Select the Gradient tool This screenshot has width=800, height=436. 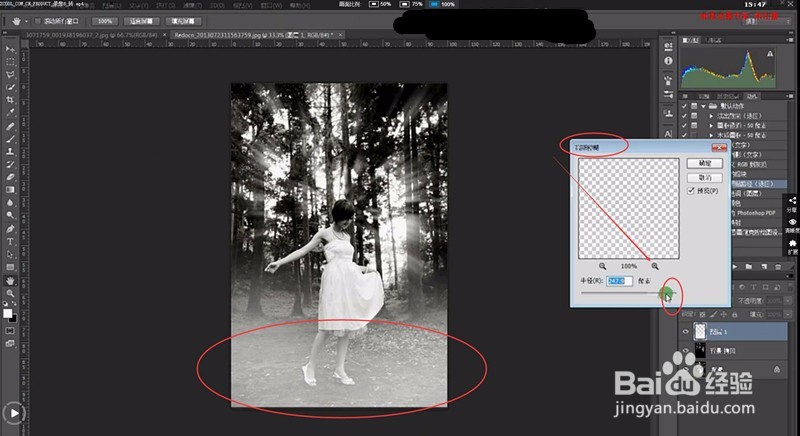pos(10,190)
